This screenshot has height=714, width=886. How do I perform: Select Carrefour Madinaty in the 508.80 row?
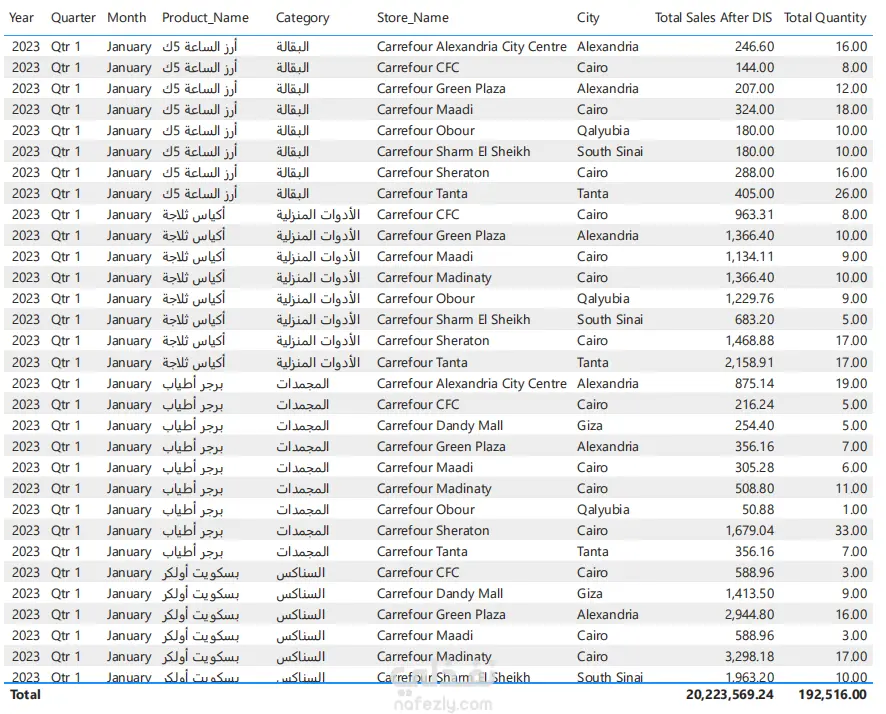434,488
